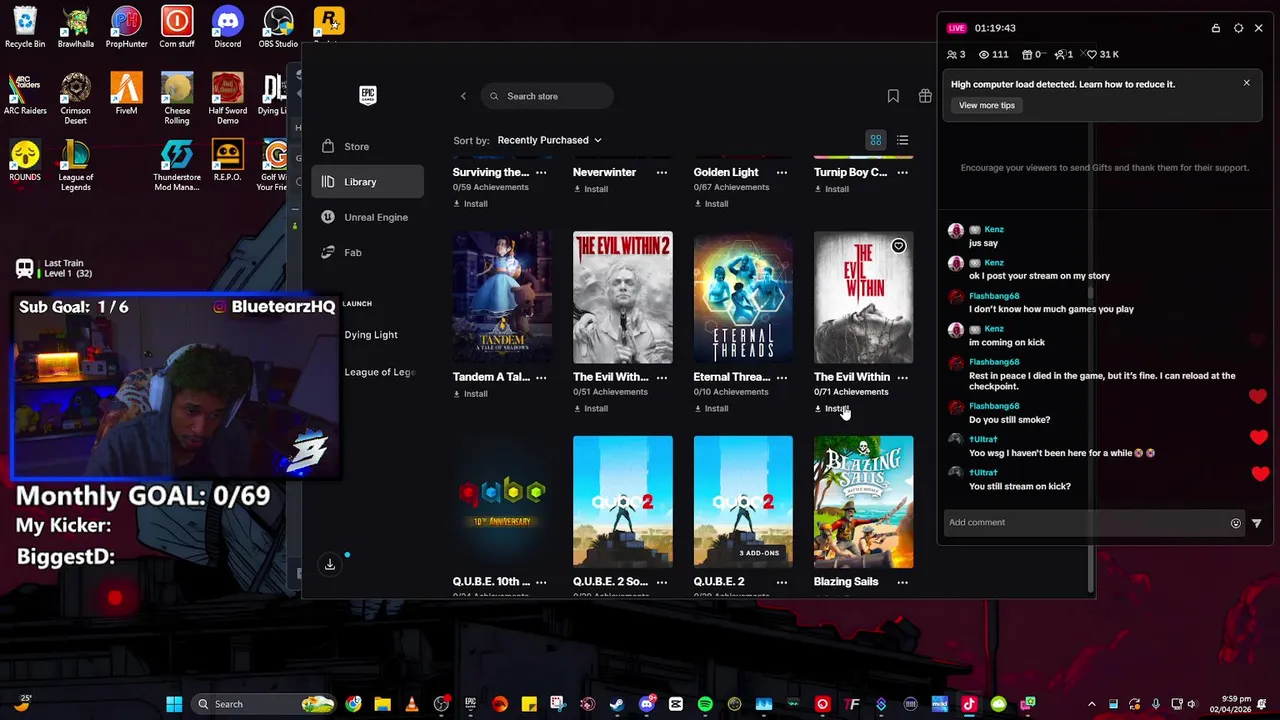
Task: Dismiss the high computer load notice
Action: coord(1246,83)
